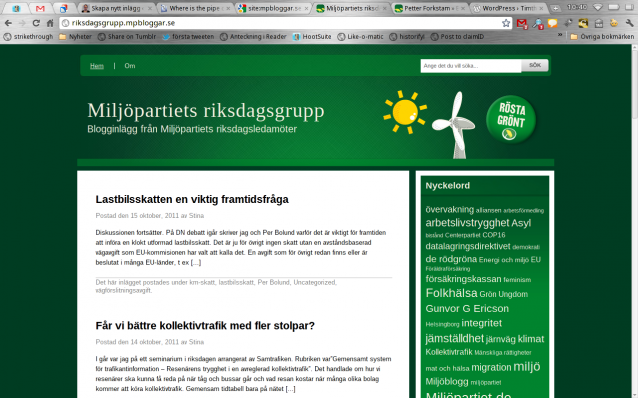Reload the current page
Image resolution: width=638 pixels, height=398 pixels.
[x=36, y=23]
